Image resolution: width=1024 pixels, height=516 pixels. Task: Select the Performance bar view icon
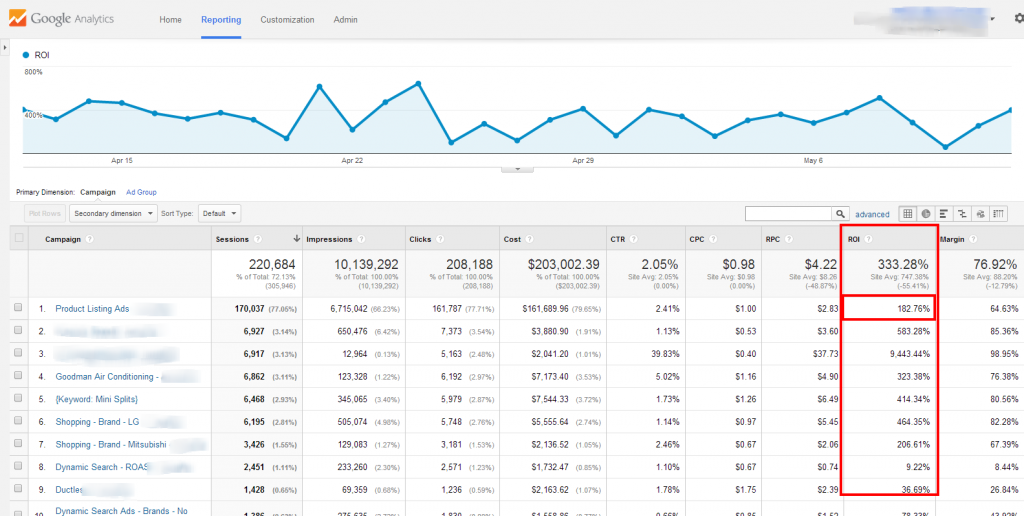click(x=944, y=214)
